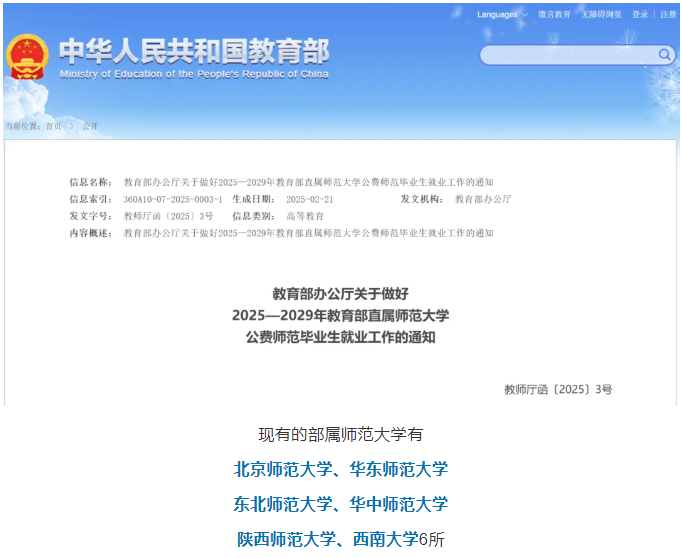Viewport: 682px width, 558px height.
Task: Click the 西南大学 text
Action: pos(385,539)
